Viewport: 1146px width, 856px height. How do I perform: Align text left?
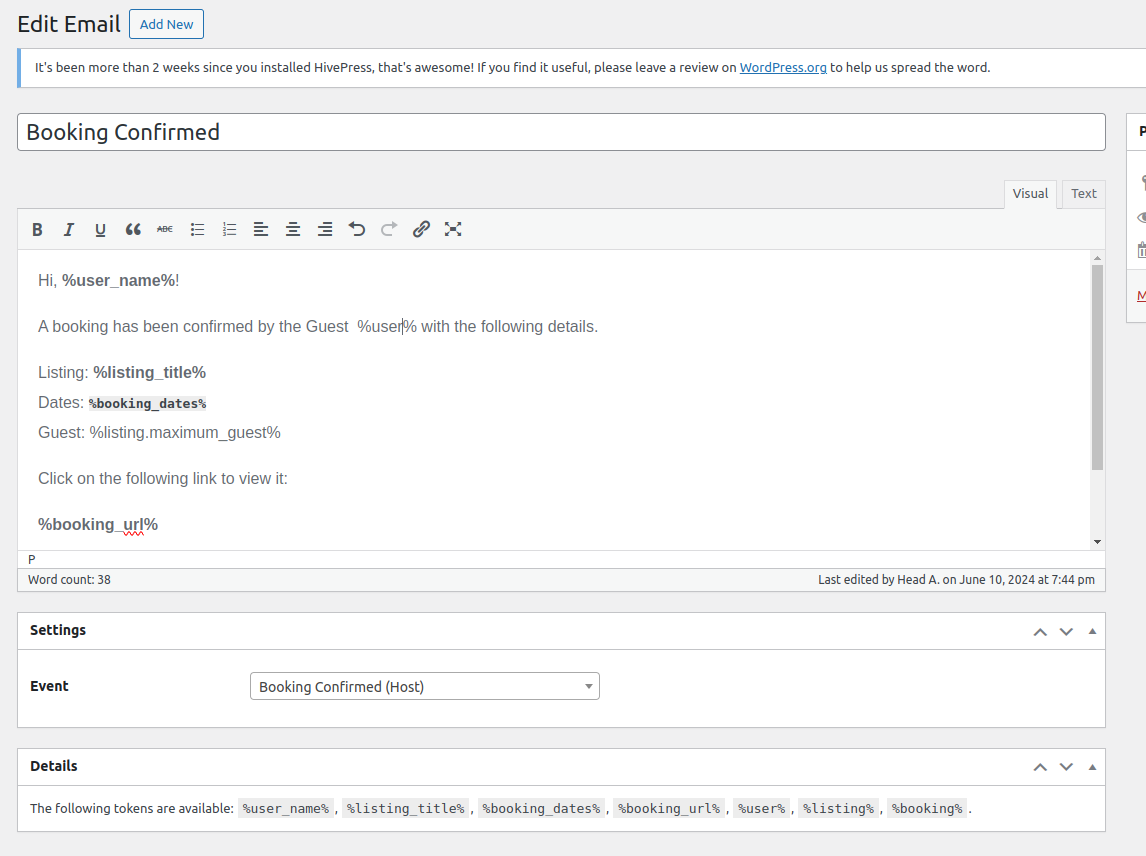click(261, 230)
